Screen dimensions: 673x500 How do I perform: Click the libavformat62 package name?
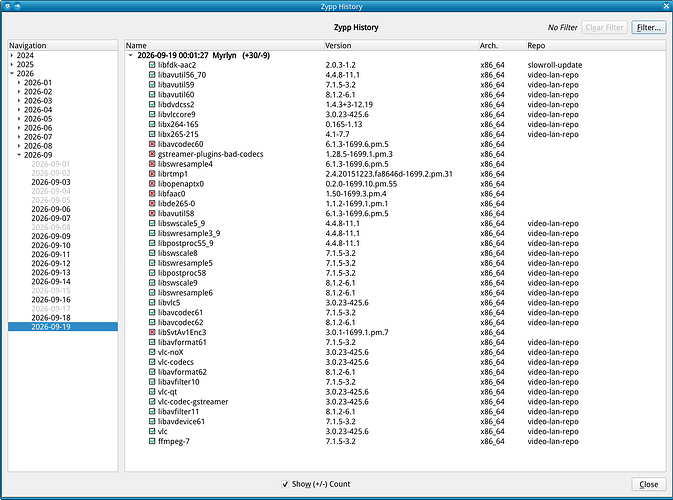pyautogui.click(x=182, y=372)
